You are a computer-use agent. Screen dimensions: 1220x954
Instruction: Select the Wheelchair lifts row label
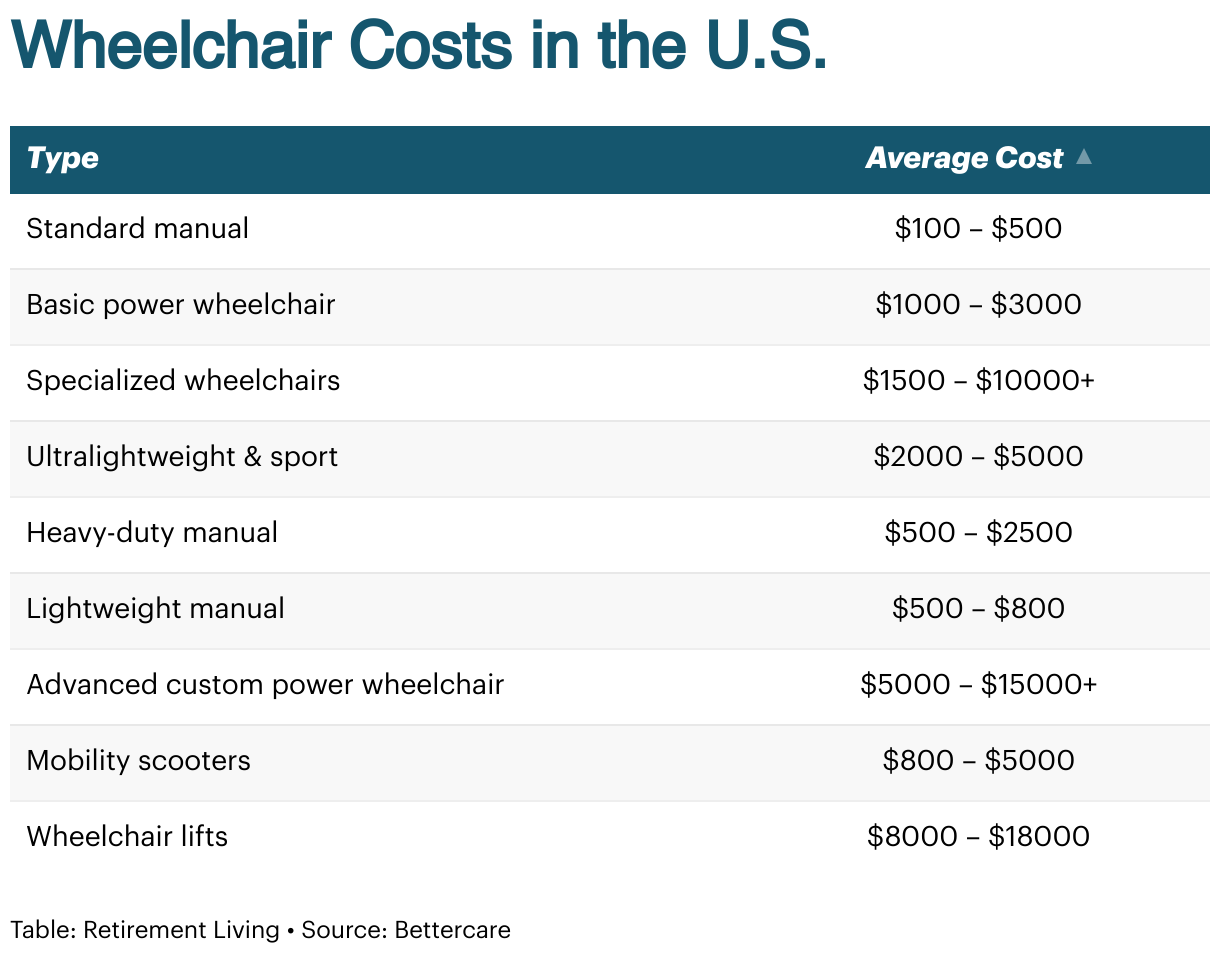pyautogui.click(x=127, y=837)
